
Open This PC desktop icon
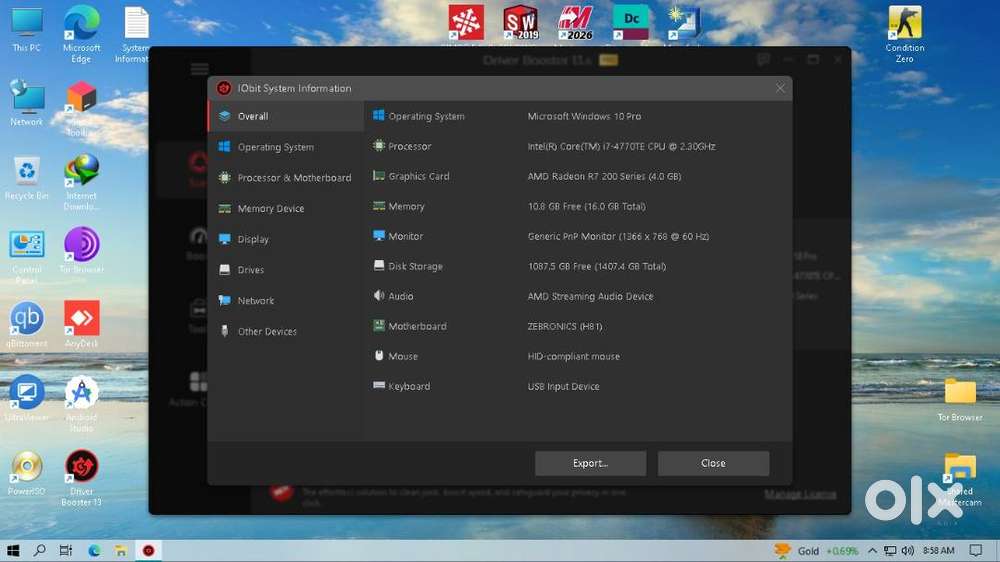(27, 30)
